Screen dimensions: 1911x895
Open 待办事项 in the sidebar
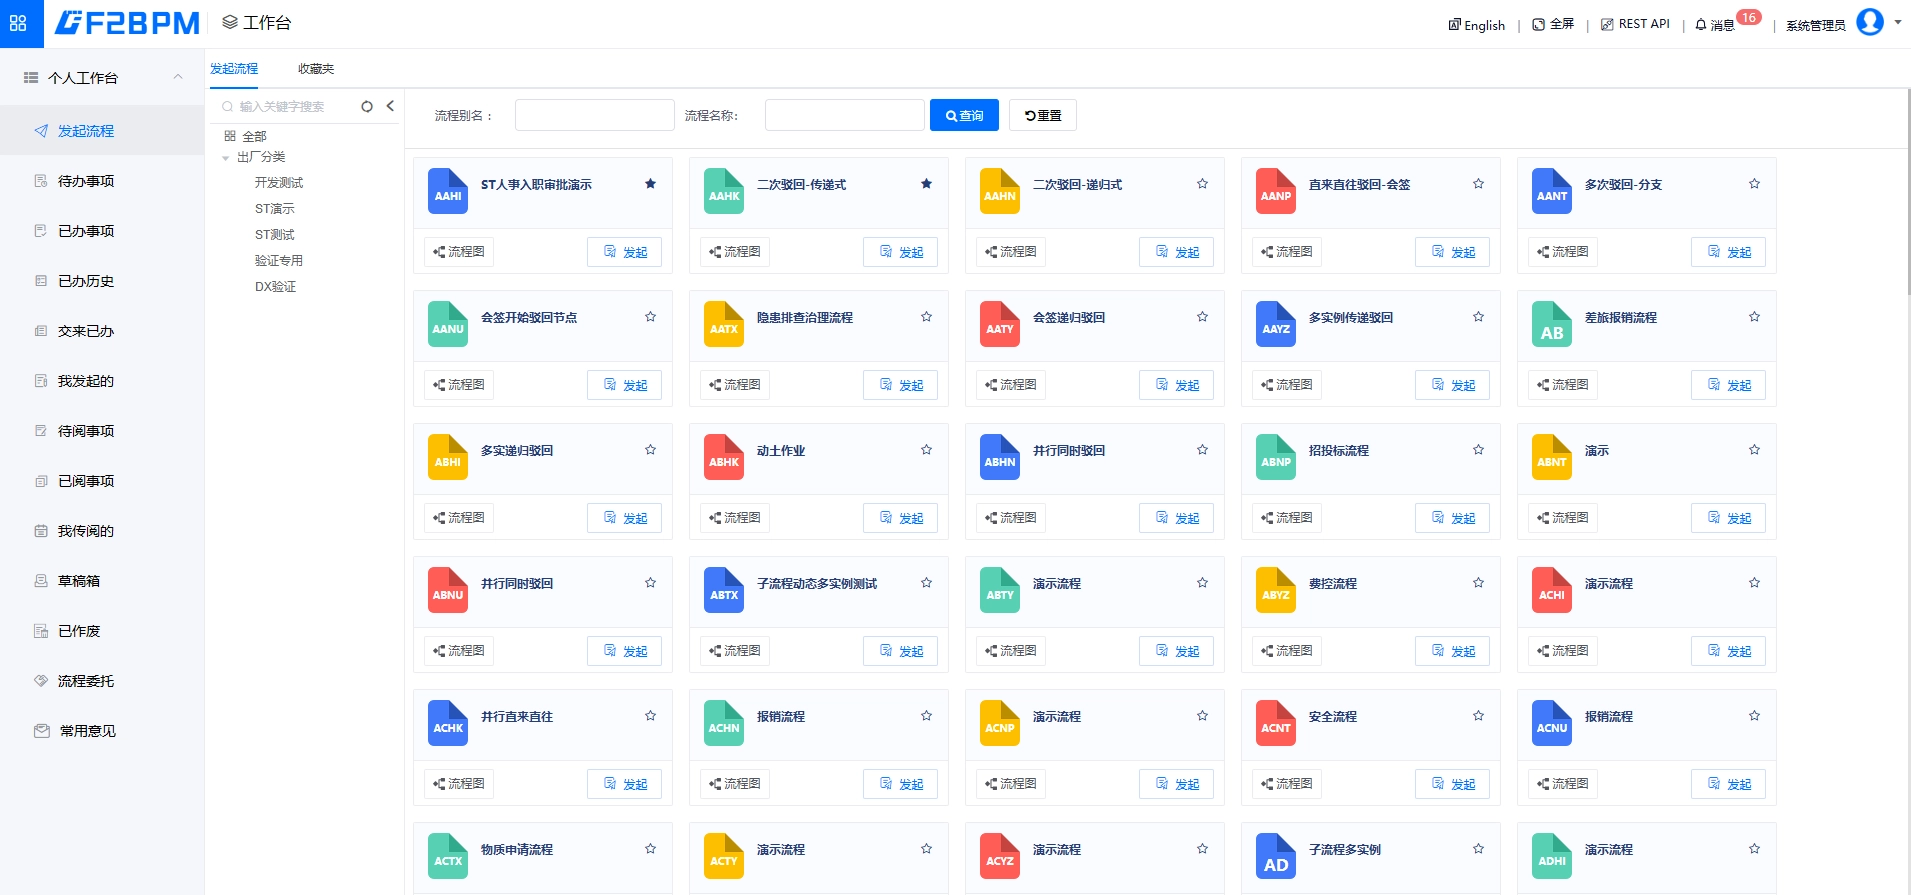click(102, 181)
